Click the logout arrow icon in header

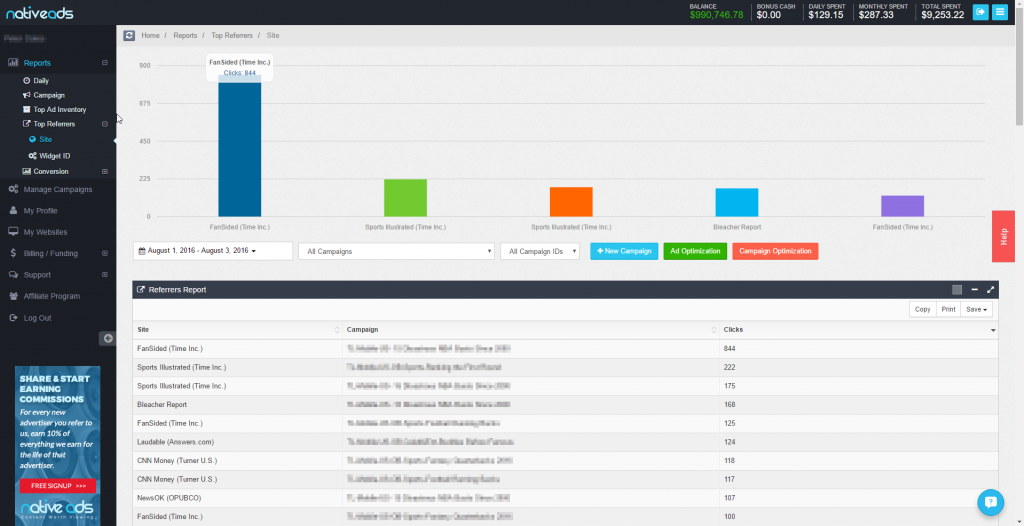pyautogui.click(x=980, y=12)
